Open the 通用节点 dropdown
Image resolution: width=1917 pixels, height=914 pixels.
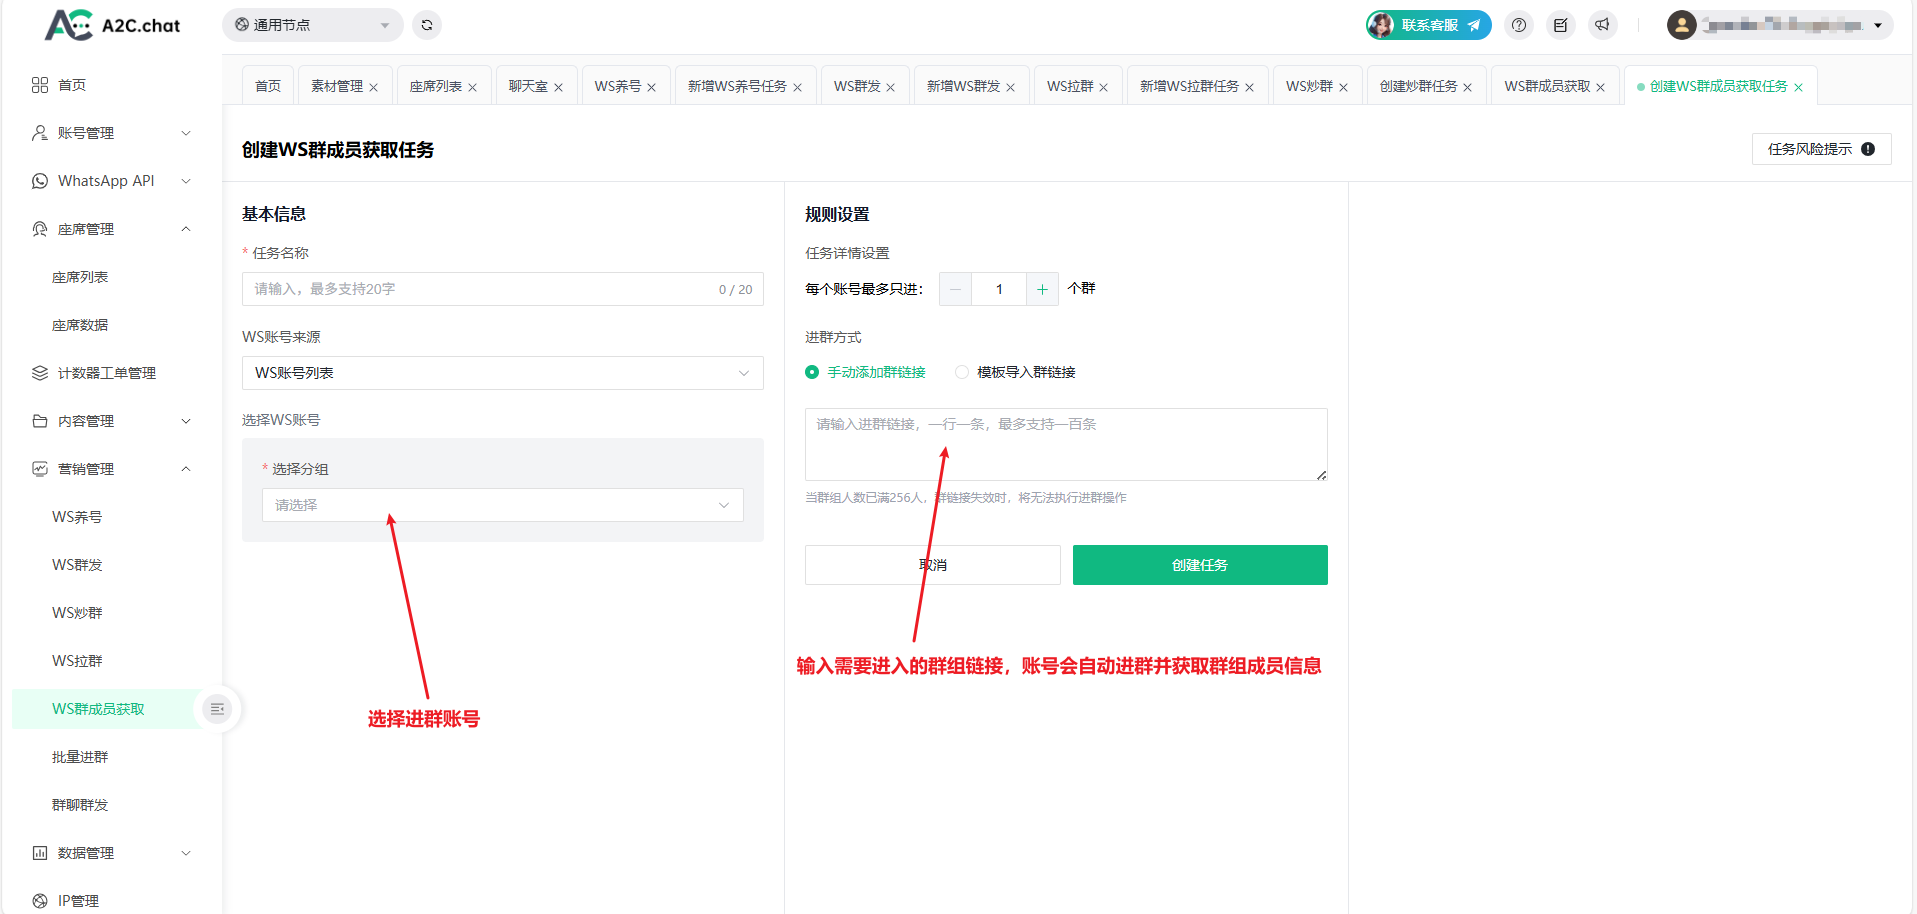pyautogui.click(x=312, y=25)
